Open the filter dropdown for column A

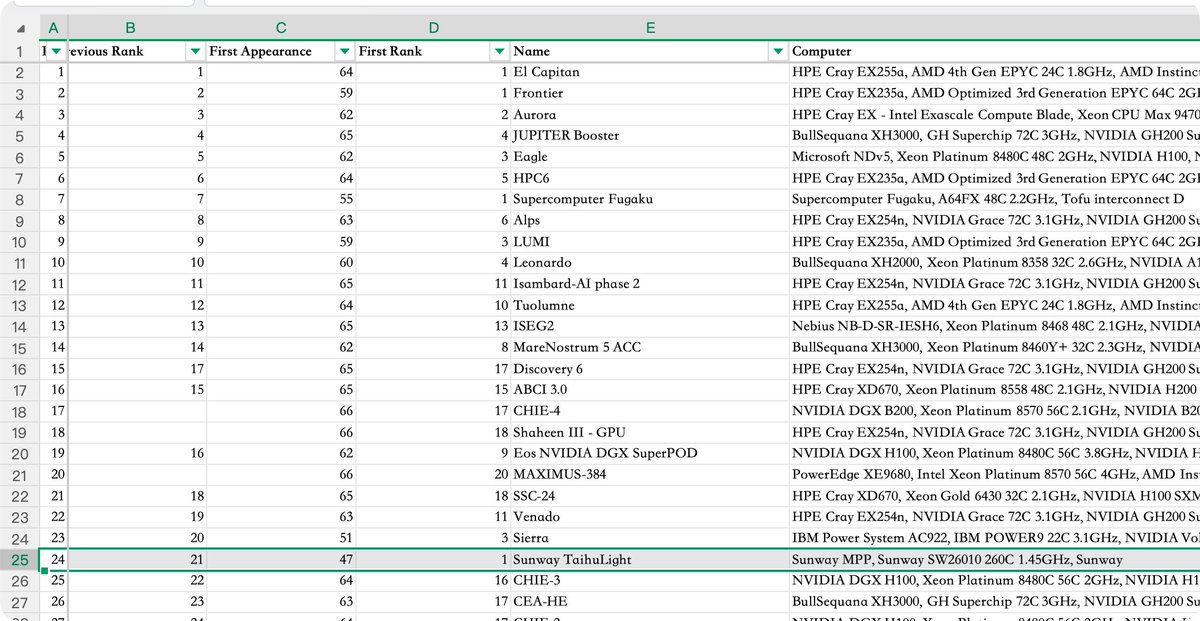click(57, 51)
